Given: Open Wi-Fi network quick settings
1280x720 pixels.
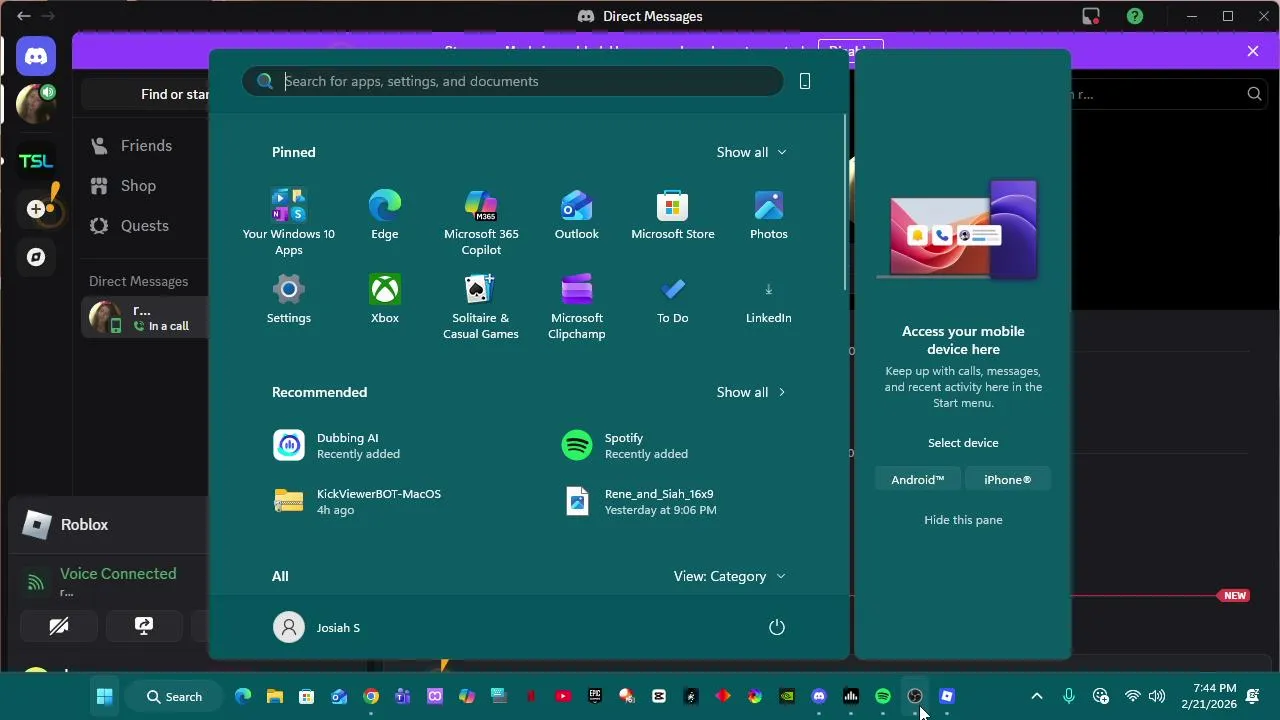Looking at the screenshot, I should 1133,697.
